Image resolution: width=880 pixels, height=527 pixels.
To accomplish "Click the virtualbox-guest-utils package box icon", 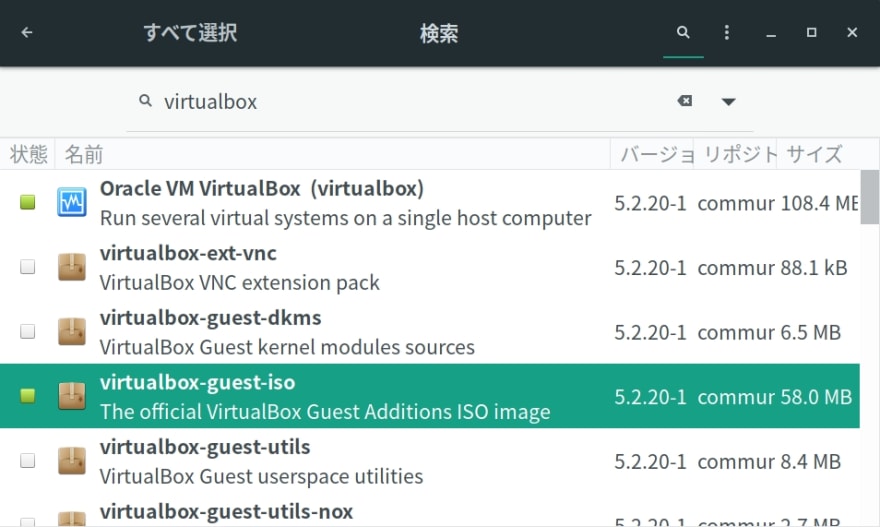I will click(x=72, y=460).
